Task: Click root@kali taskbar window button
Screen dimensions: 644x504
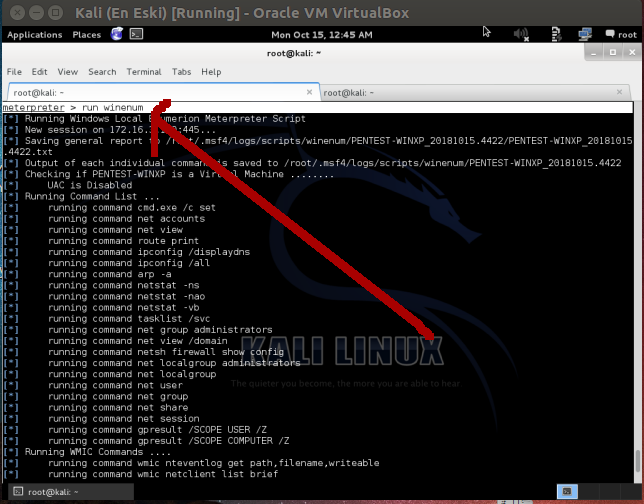Action: click(71, 492)
